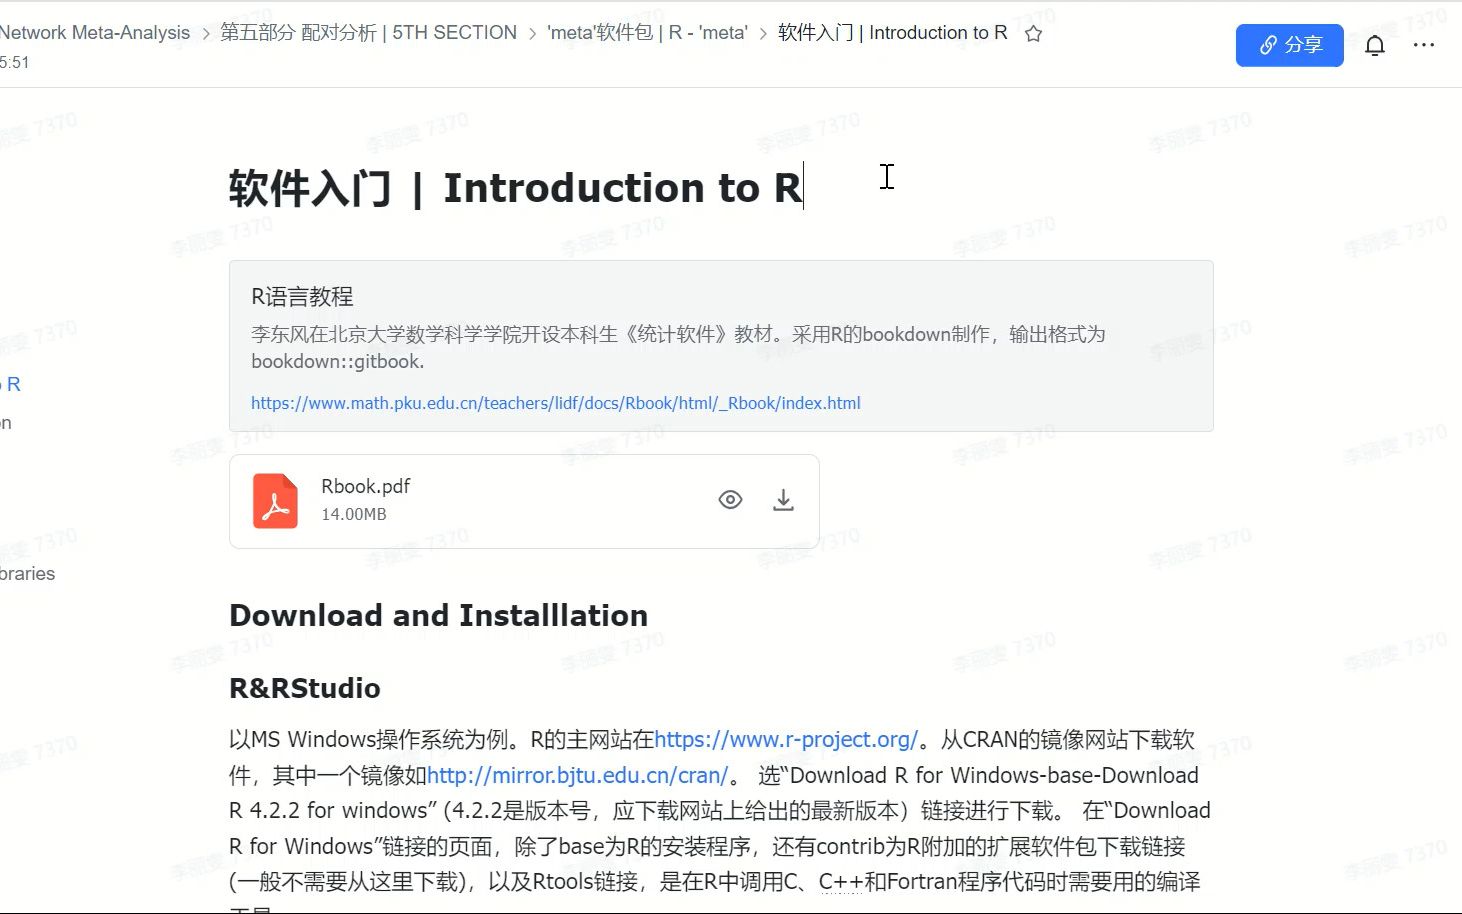The height and width of the screenshot is (914, 1462).
Task: Select the 软件入门 | Introduction to R breadcrumb
Action: pos(892,33)
